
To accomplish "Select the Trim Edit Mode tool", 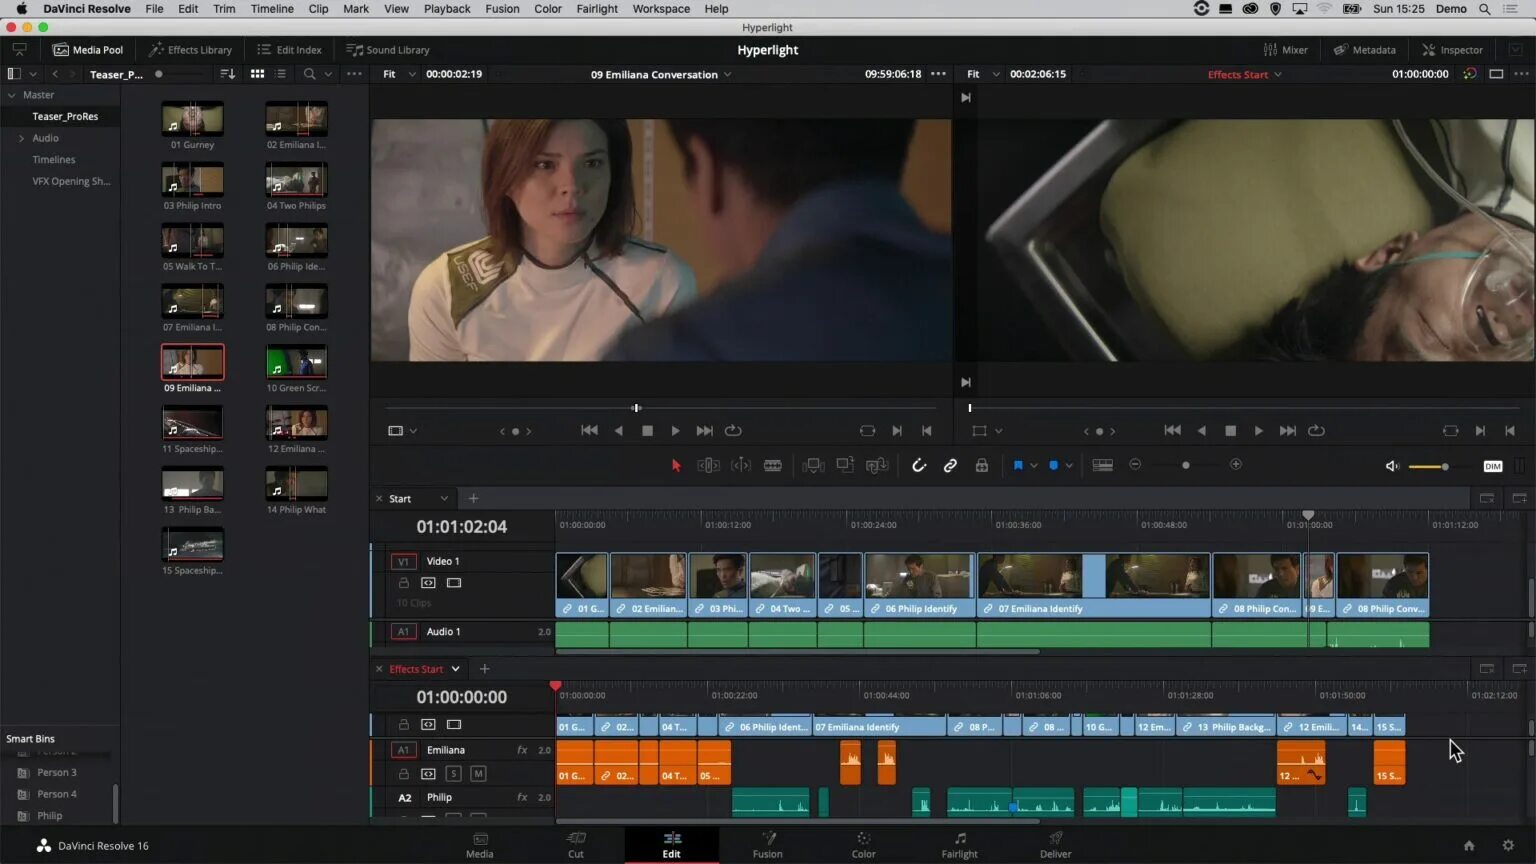I will (x=708, y=465).
